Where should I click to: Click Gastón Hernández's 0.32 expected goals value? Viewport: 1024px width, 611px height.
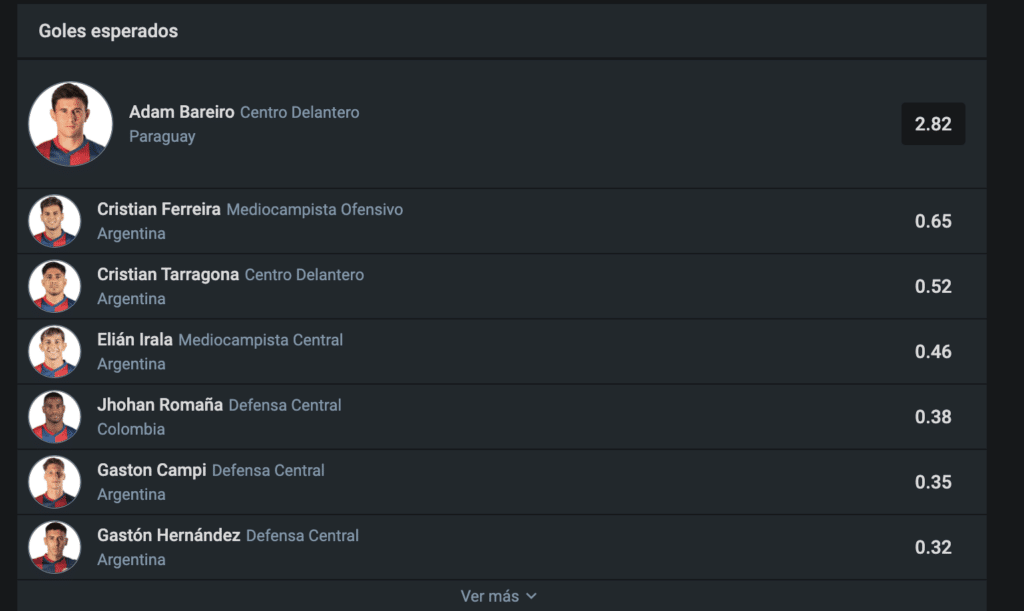(x=932, y=547)
